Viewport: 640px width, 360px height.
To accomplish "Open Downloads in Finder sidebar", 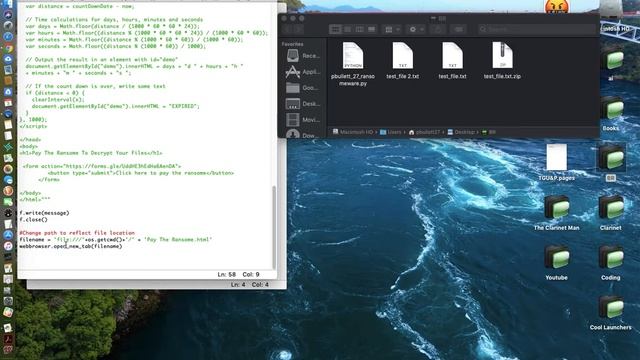I will click(303, 134).
